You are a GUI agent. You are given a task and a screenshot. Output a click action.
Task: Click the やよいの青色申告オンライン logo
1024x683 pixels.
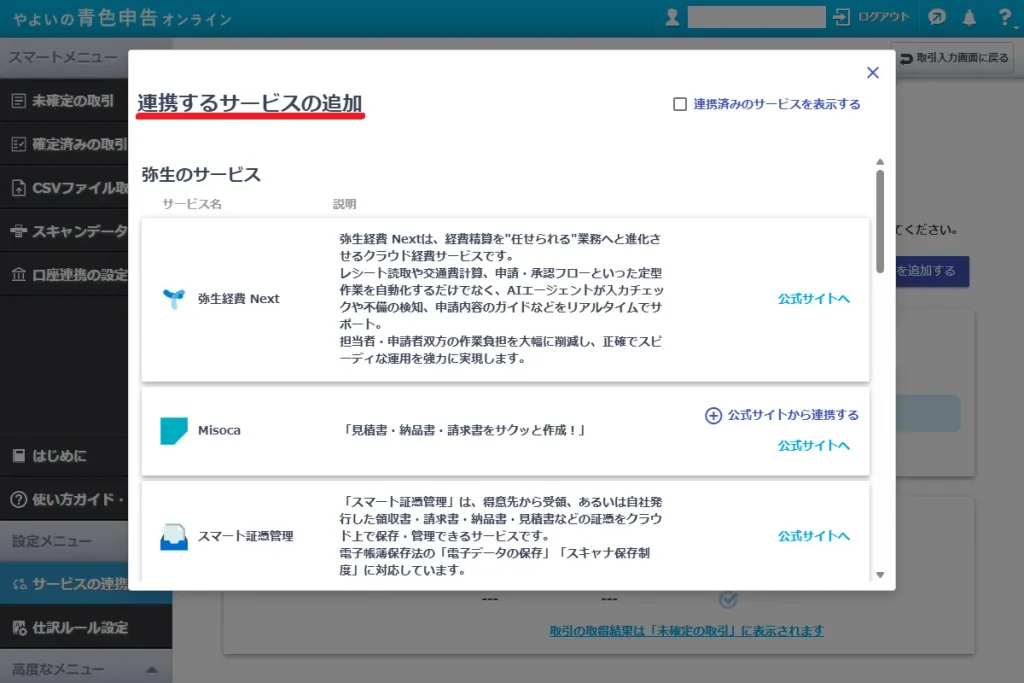(x=122, y=18)
